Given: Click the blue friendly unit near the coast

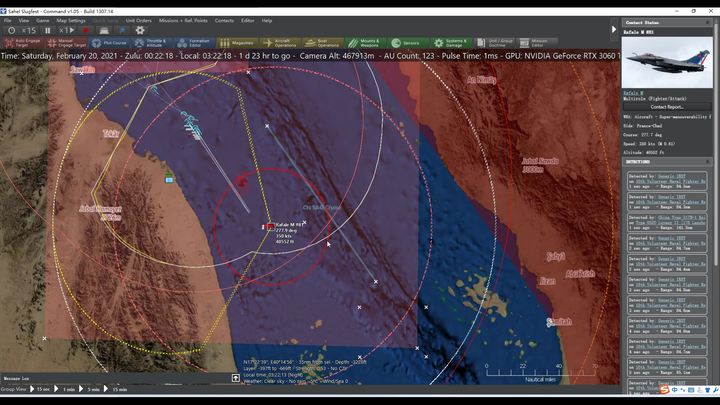Looking at the screenshot, I should 169,179.
